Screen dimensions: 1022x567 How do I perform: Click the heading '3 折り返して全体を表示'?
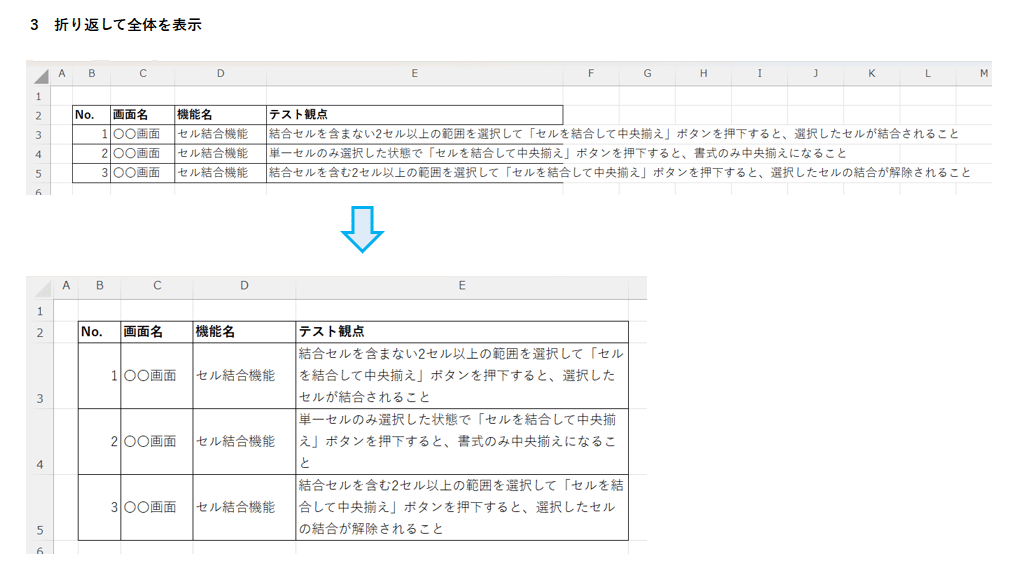(116, 25)
